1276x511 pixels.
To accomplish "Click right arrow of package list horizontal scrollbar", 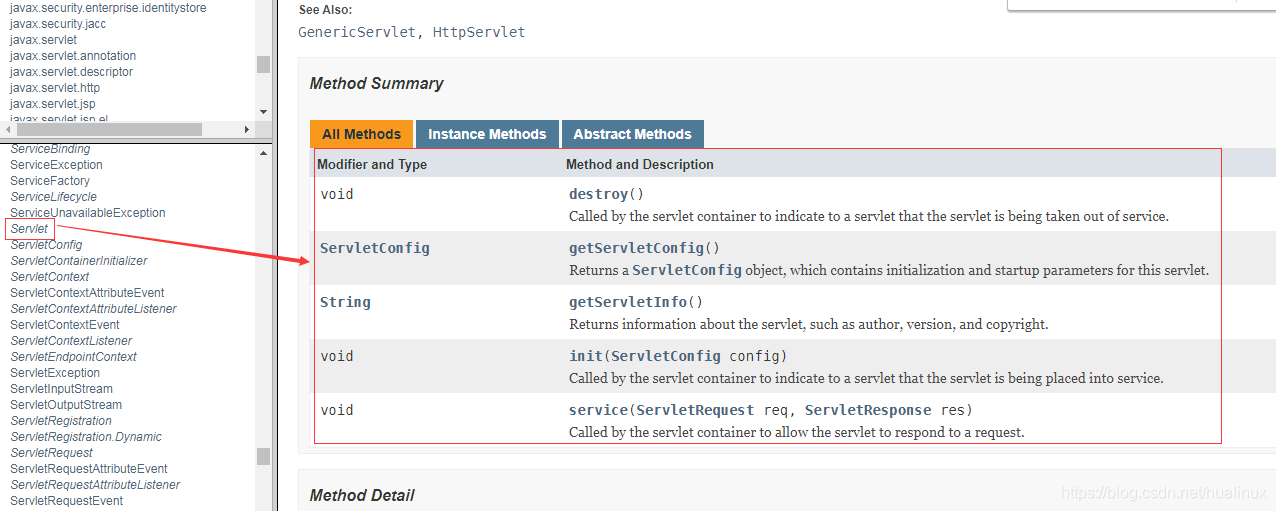I will click(x=247, y=129).
